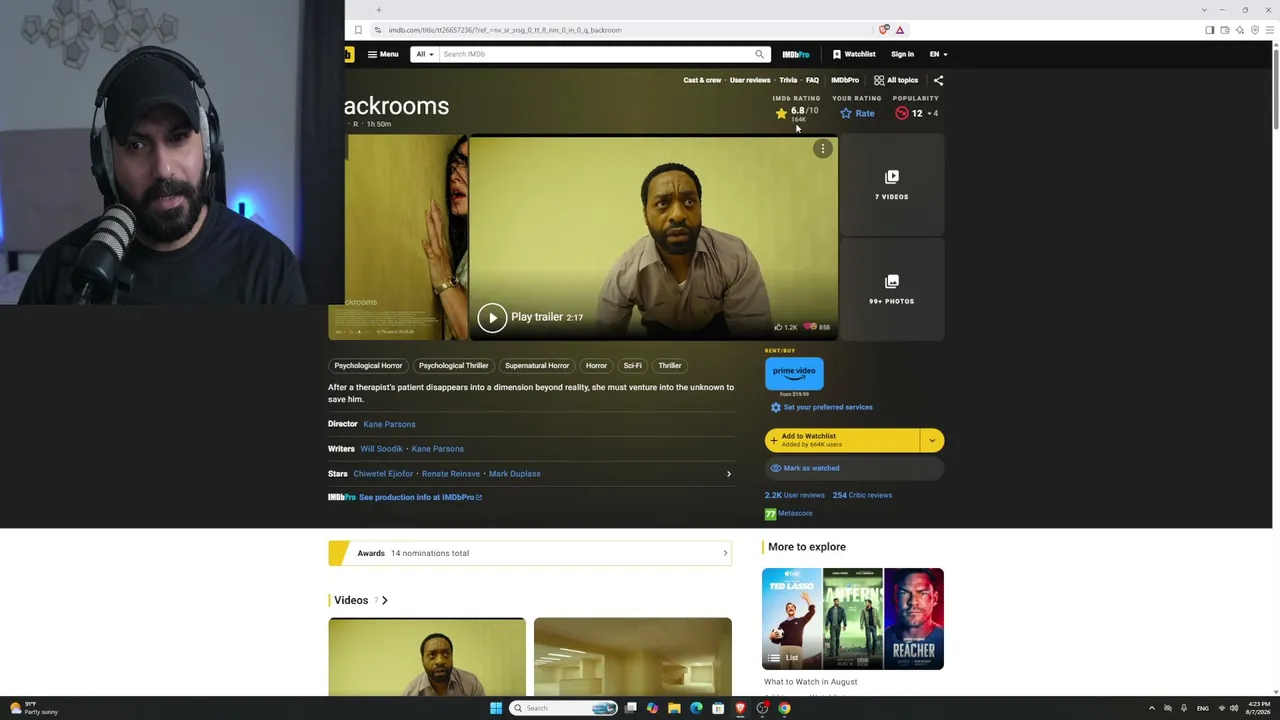
Task: Open the Watchlist from the header
Action: coord(854,54)
